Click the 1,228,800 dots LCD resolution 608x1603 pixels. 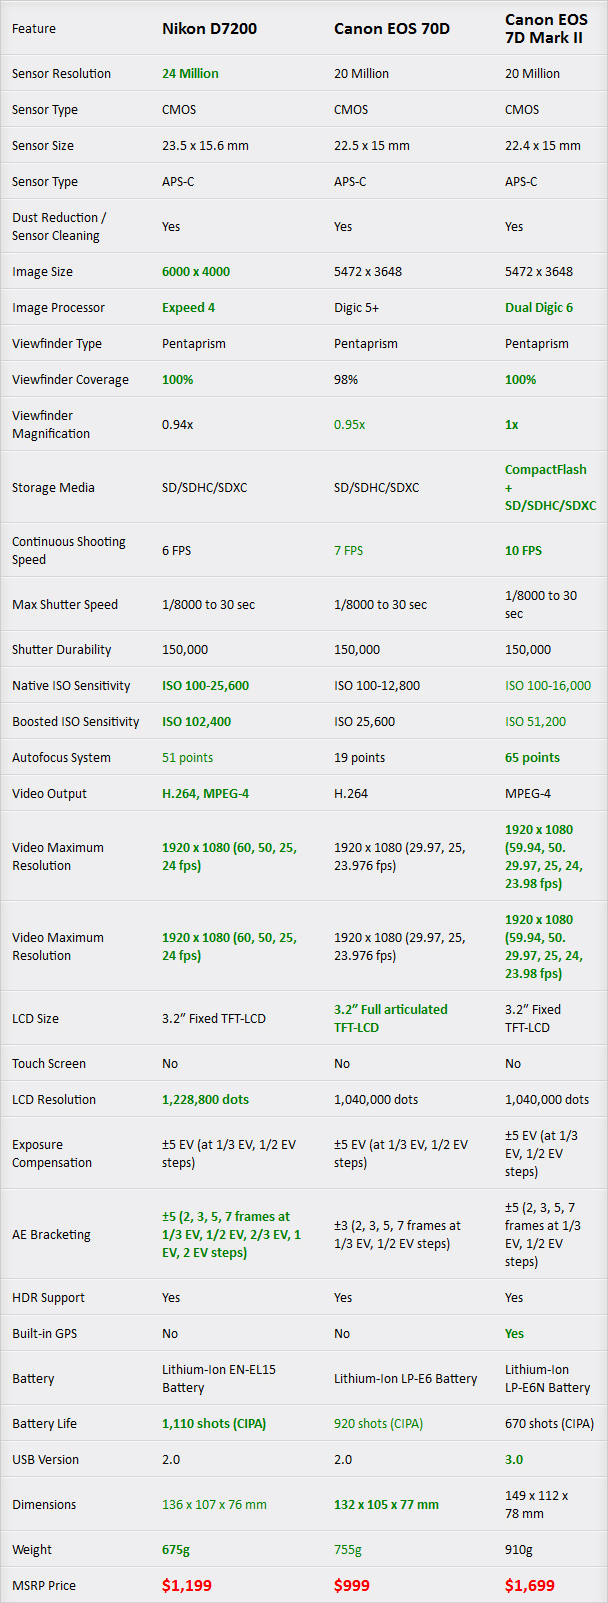205,1100
